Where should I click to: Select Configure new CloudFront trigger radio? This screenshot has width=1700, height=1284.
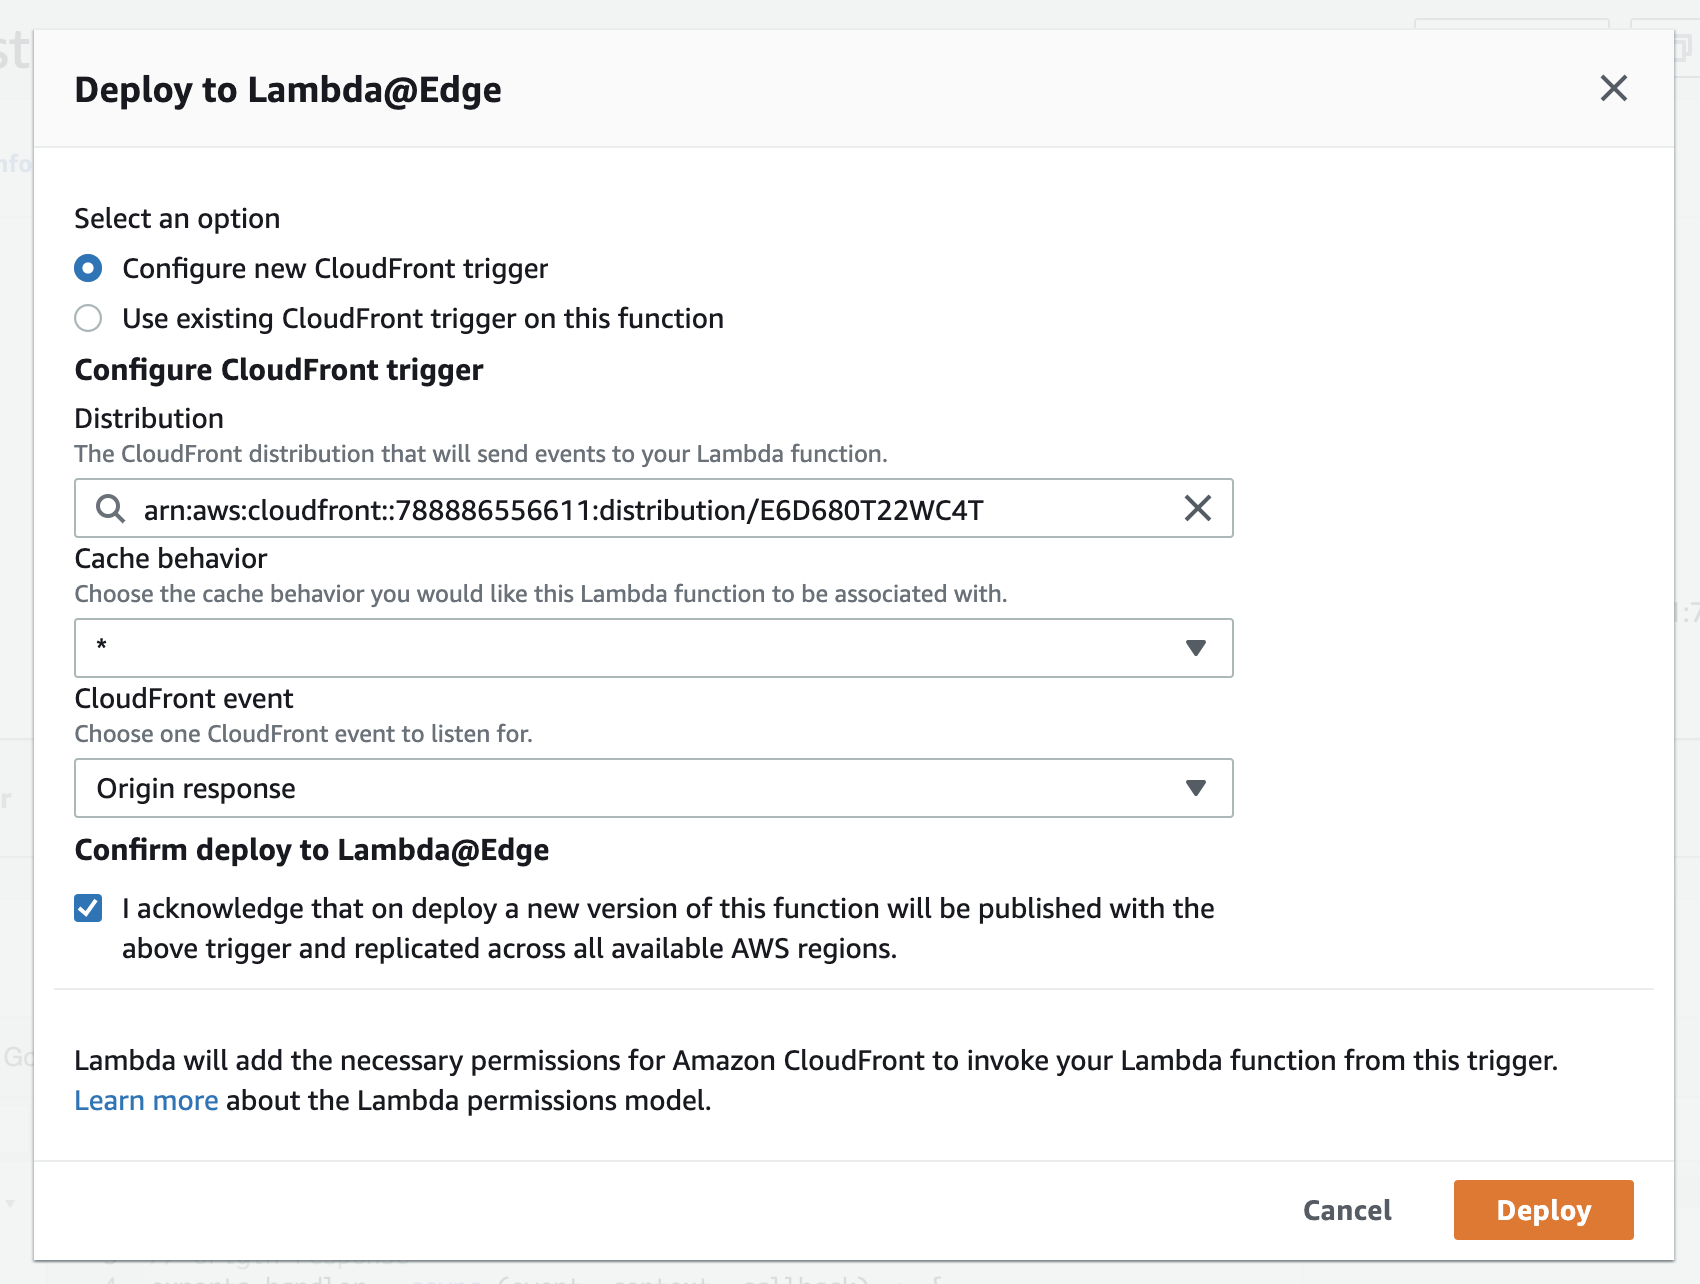pos(88,268)
